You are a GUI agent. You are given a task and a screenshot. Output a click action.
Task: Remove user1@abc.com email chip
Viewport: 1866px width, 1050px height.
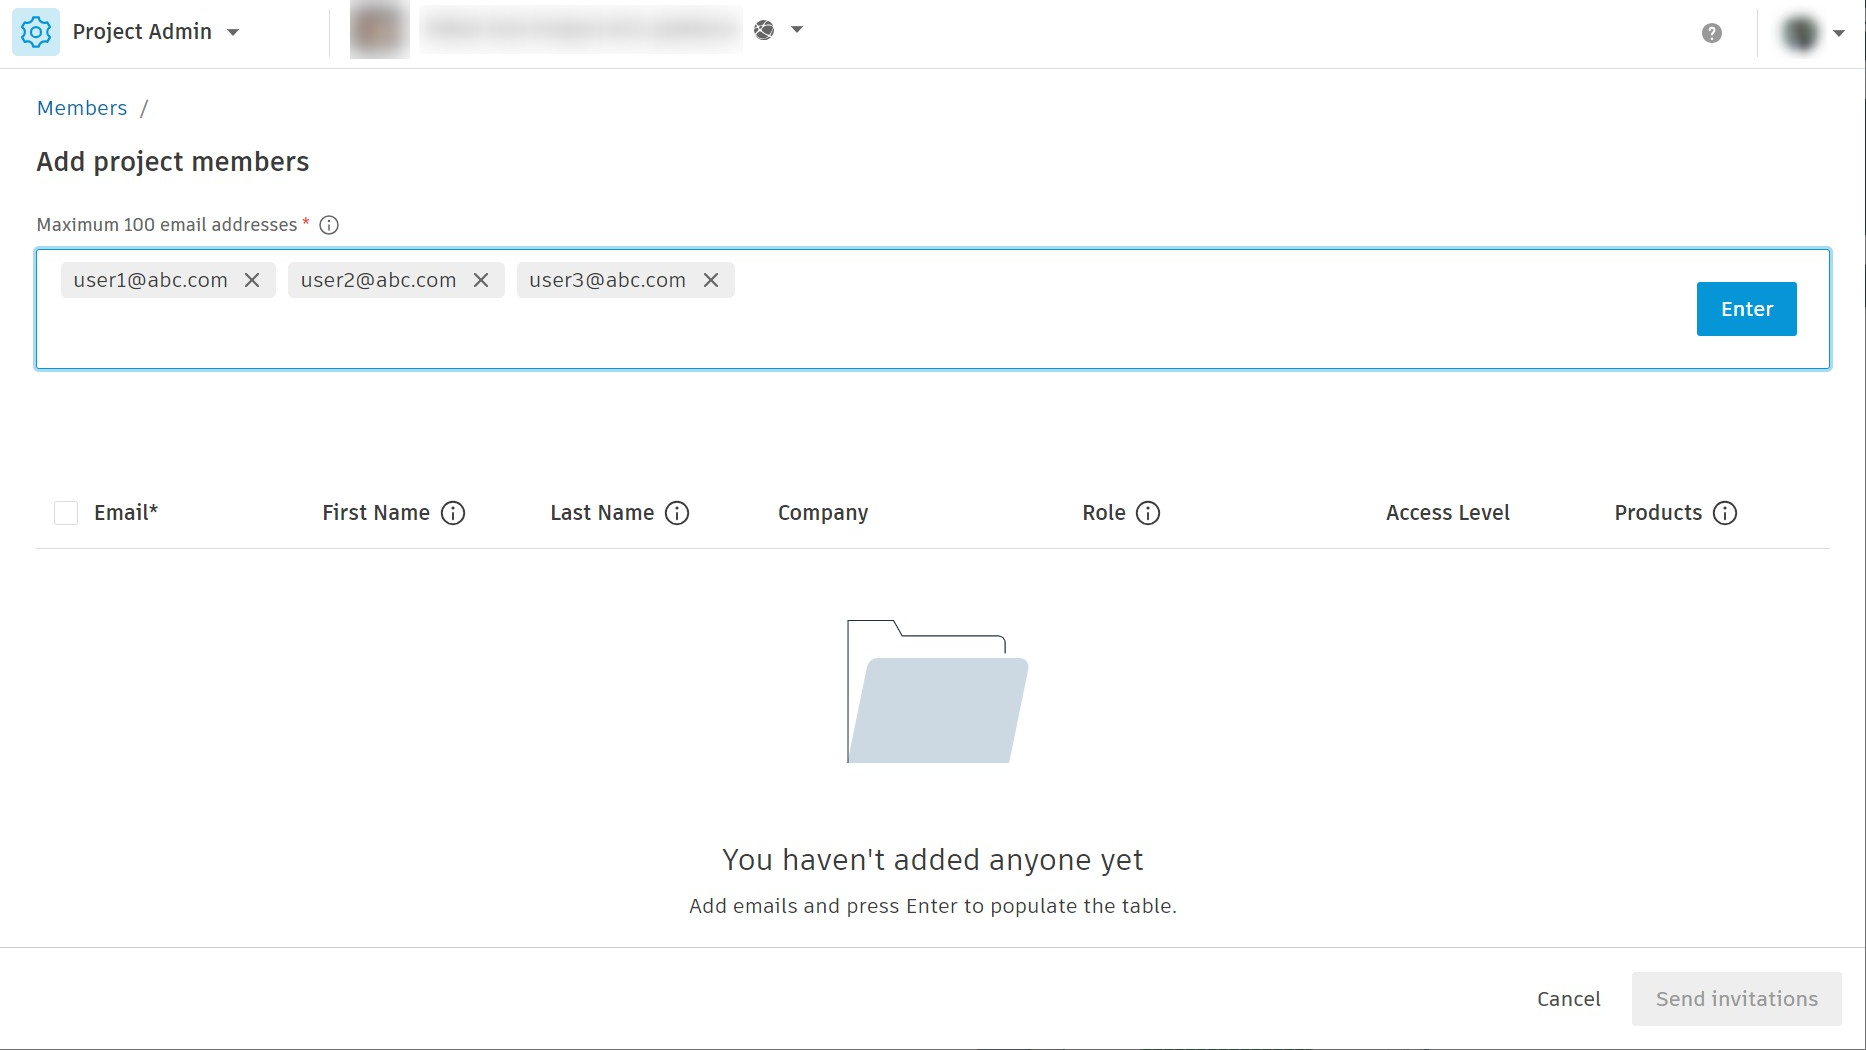tap(252, 280)
